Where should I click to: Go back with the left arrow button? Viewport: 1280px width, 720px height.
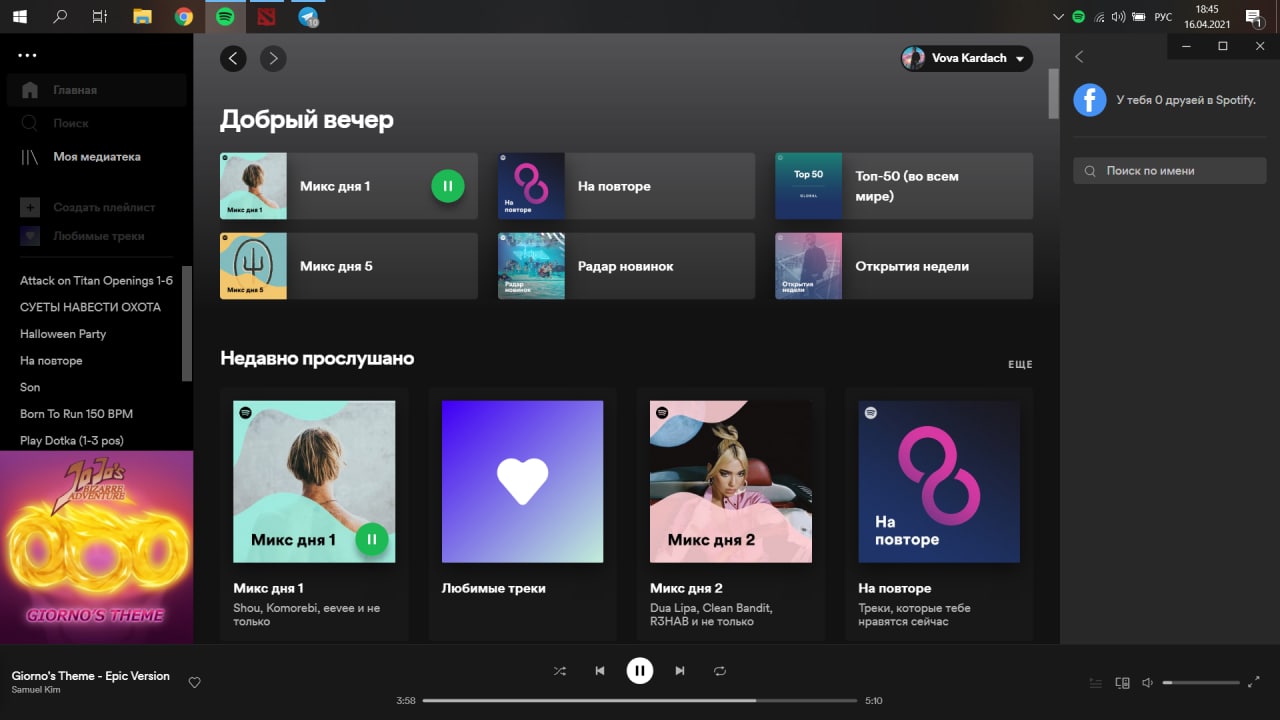click(233, 58)
